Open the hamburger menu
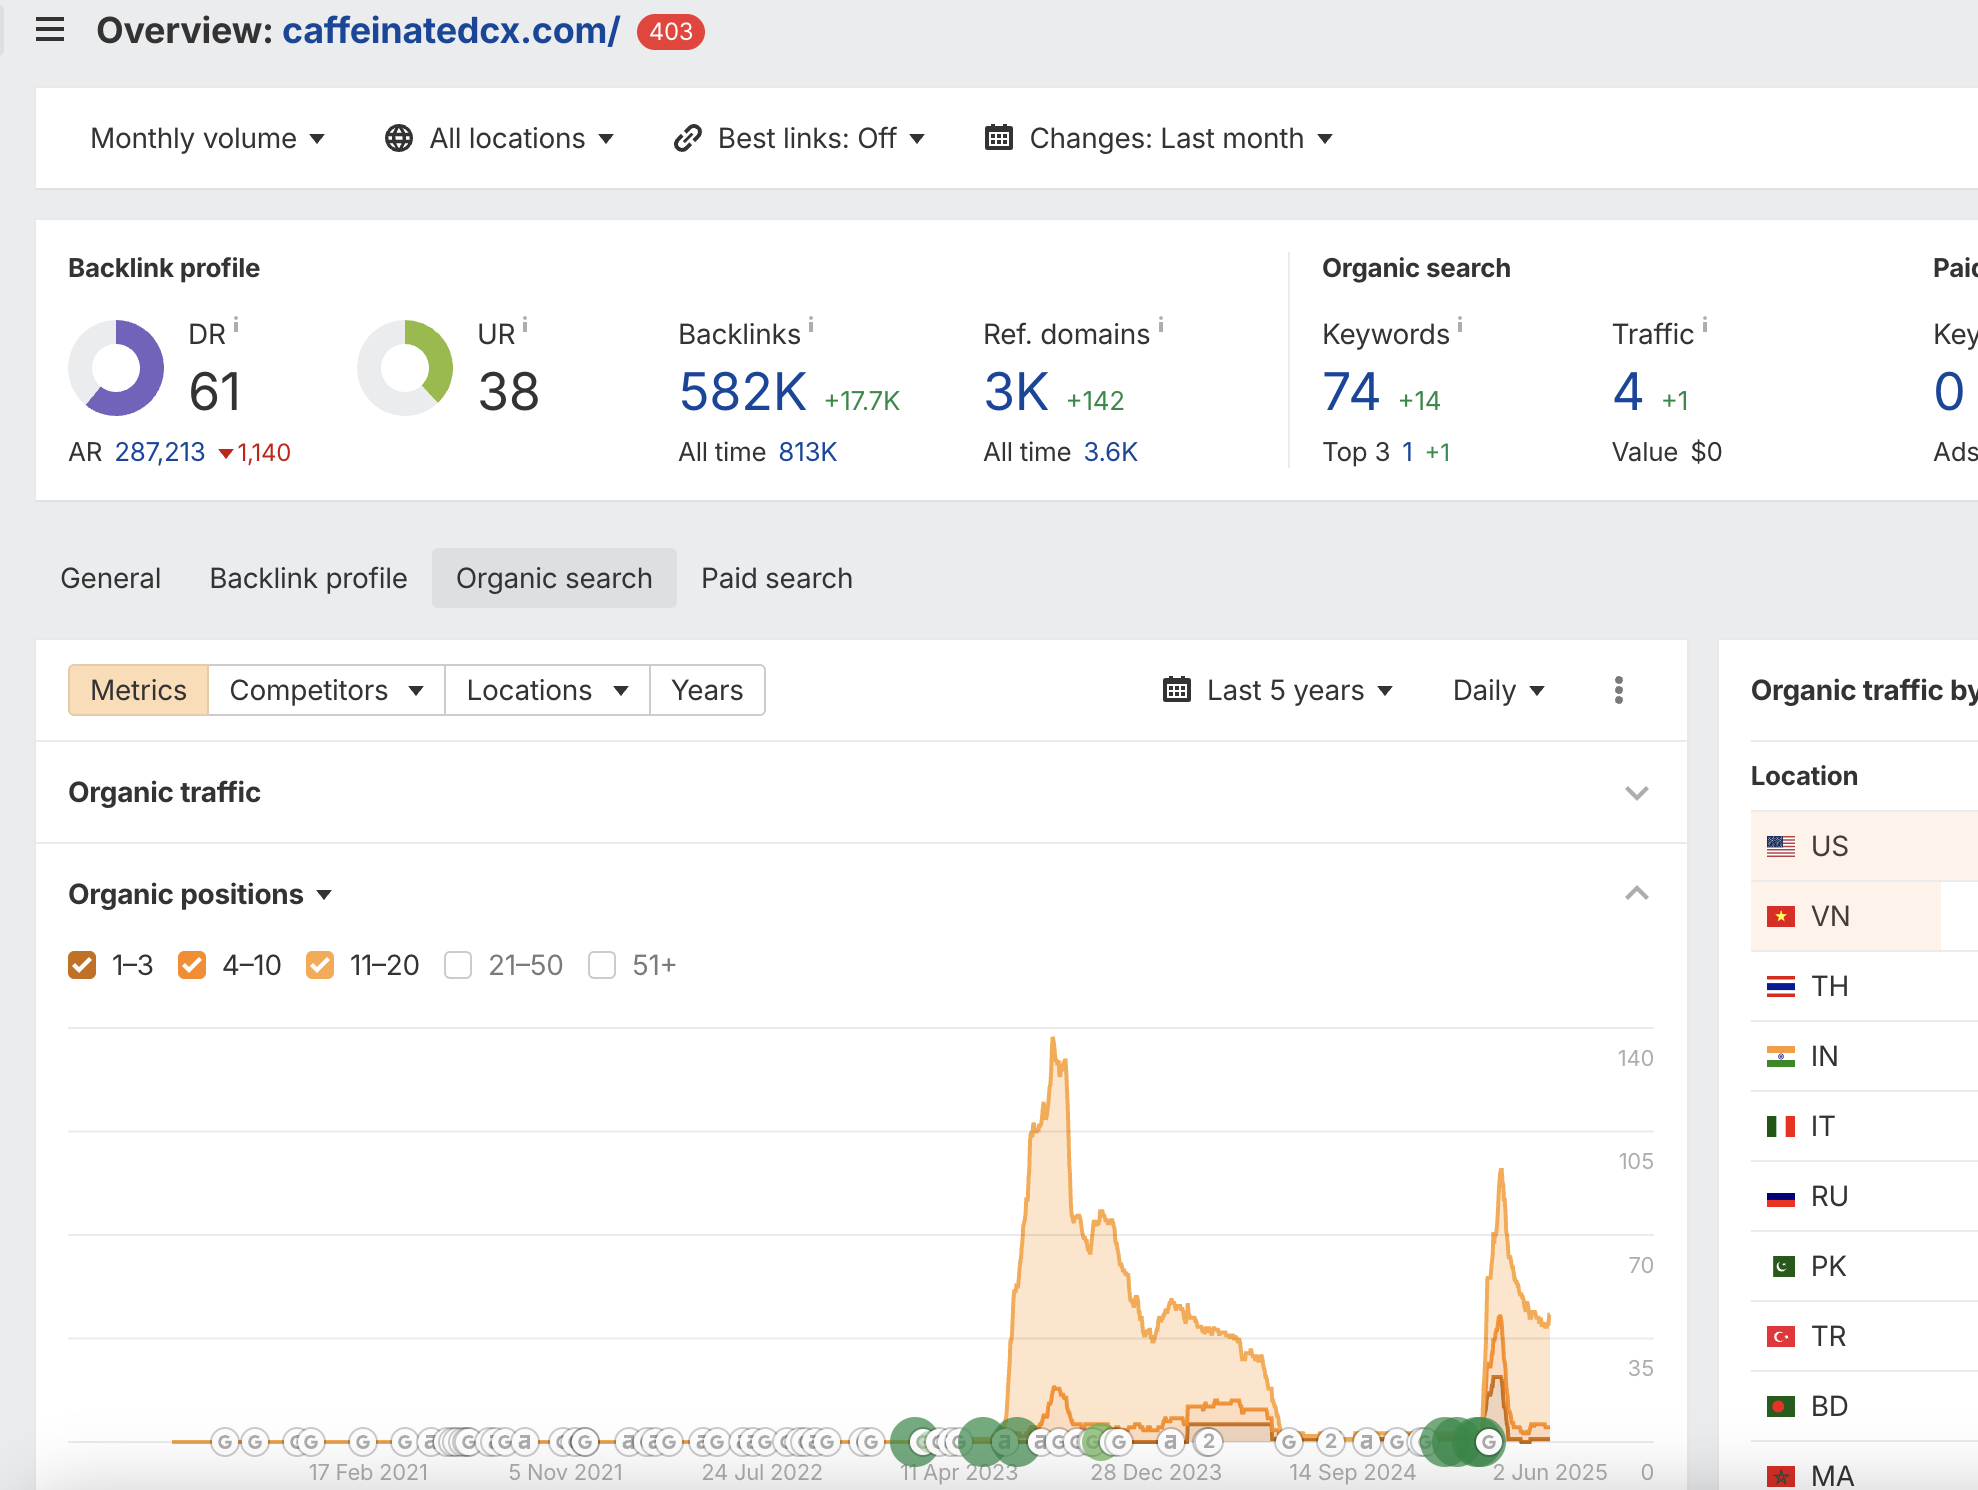 [x=50, y=30]
